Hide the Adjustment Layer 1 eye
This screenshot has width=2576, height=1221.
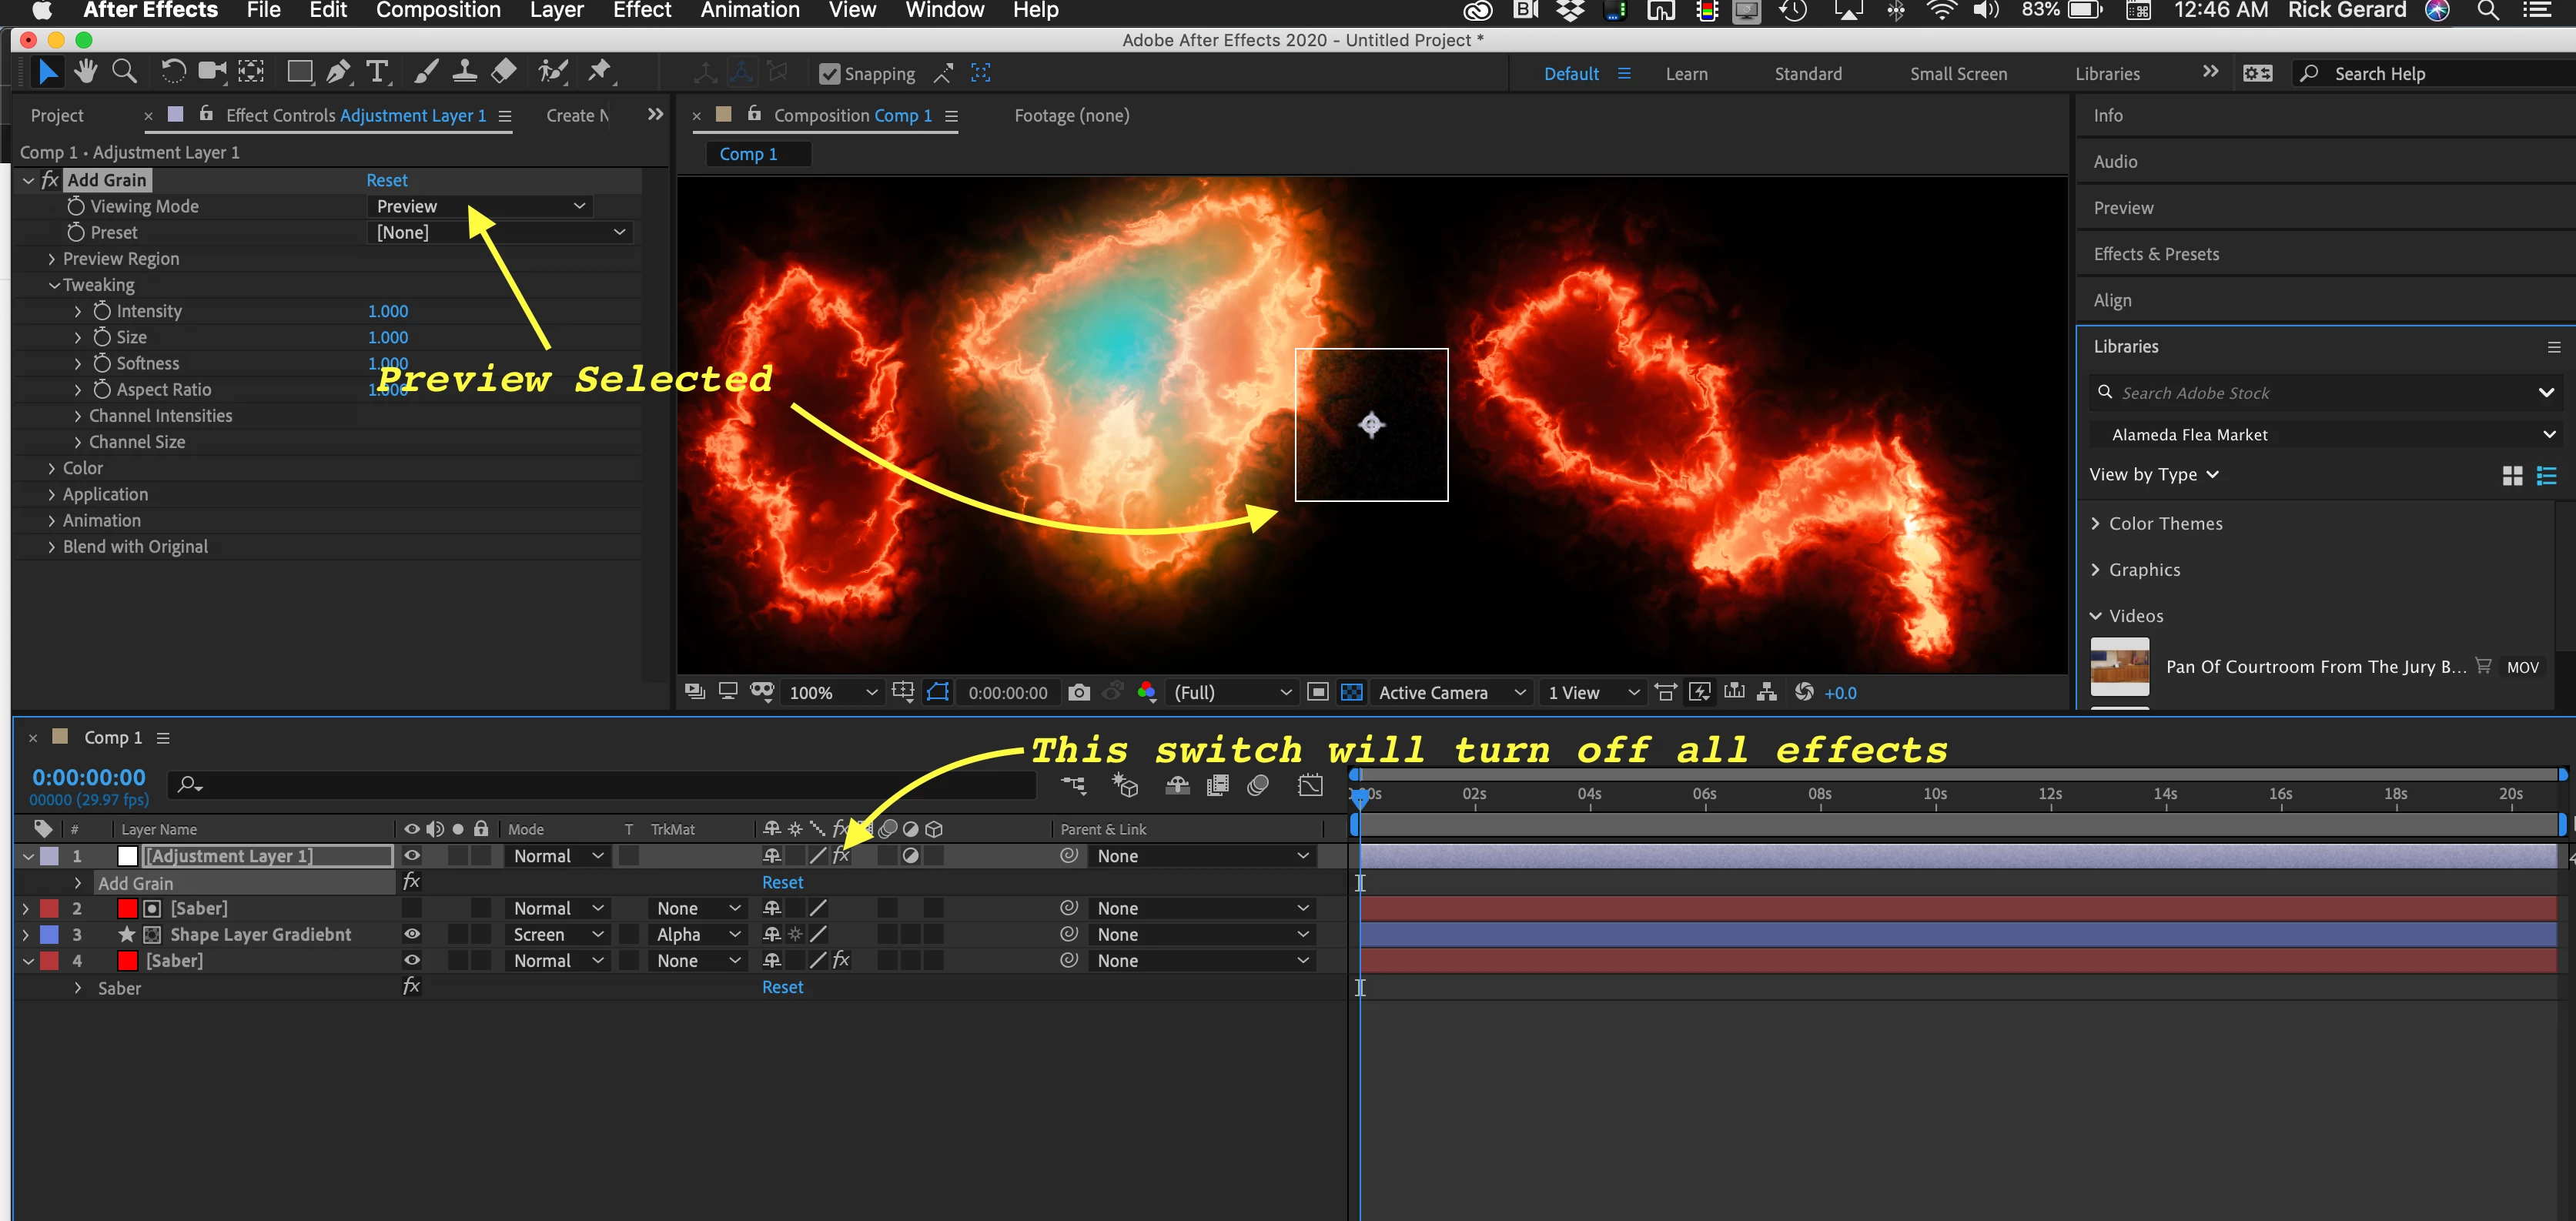tap(411, 856)
